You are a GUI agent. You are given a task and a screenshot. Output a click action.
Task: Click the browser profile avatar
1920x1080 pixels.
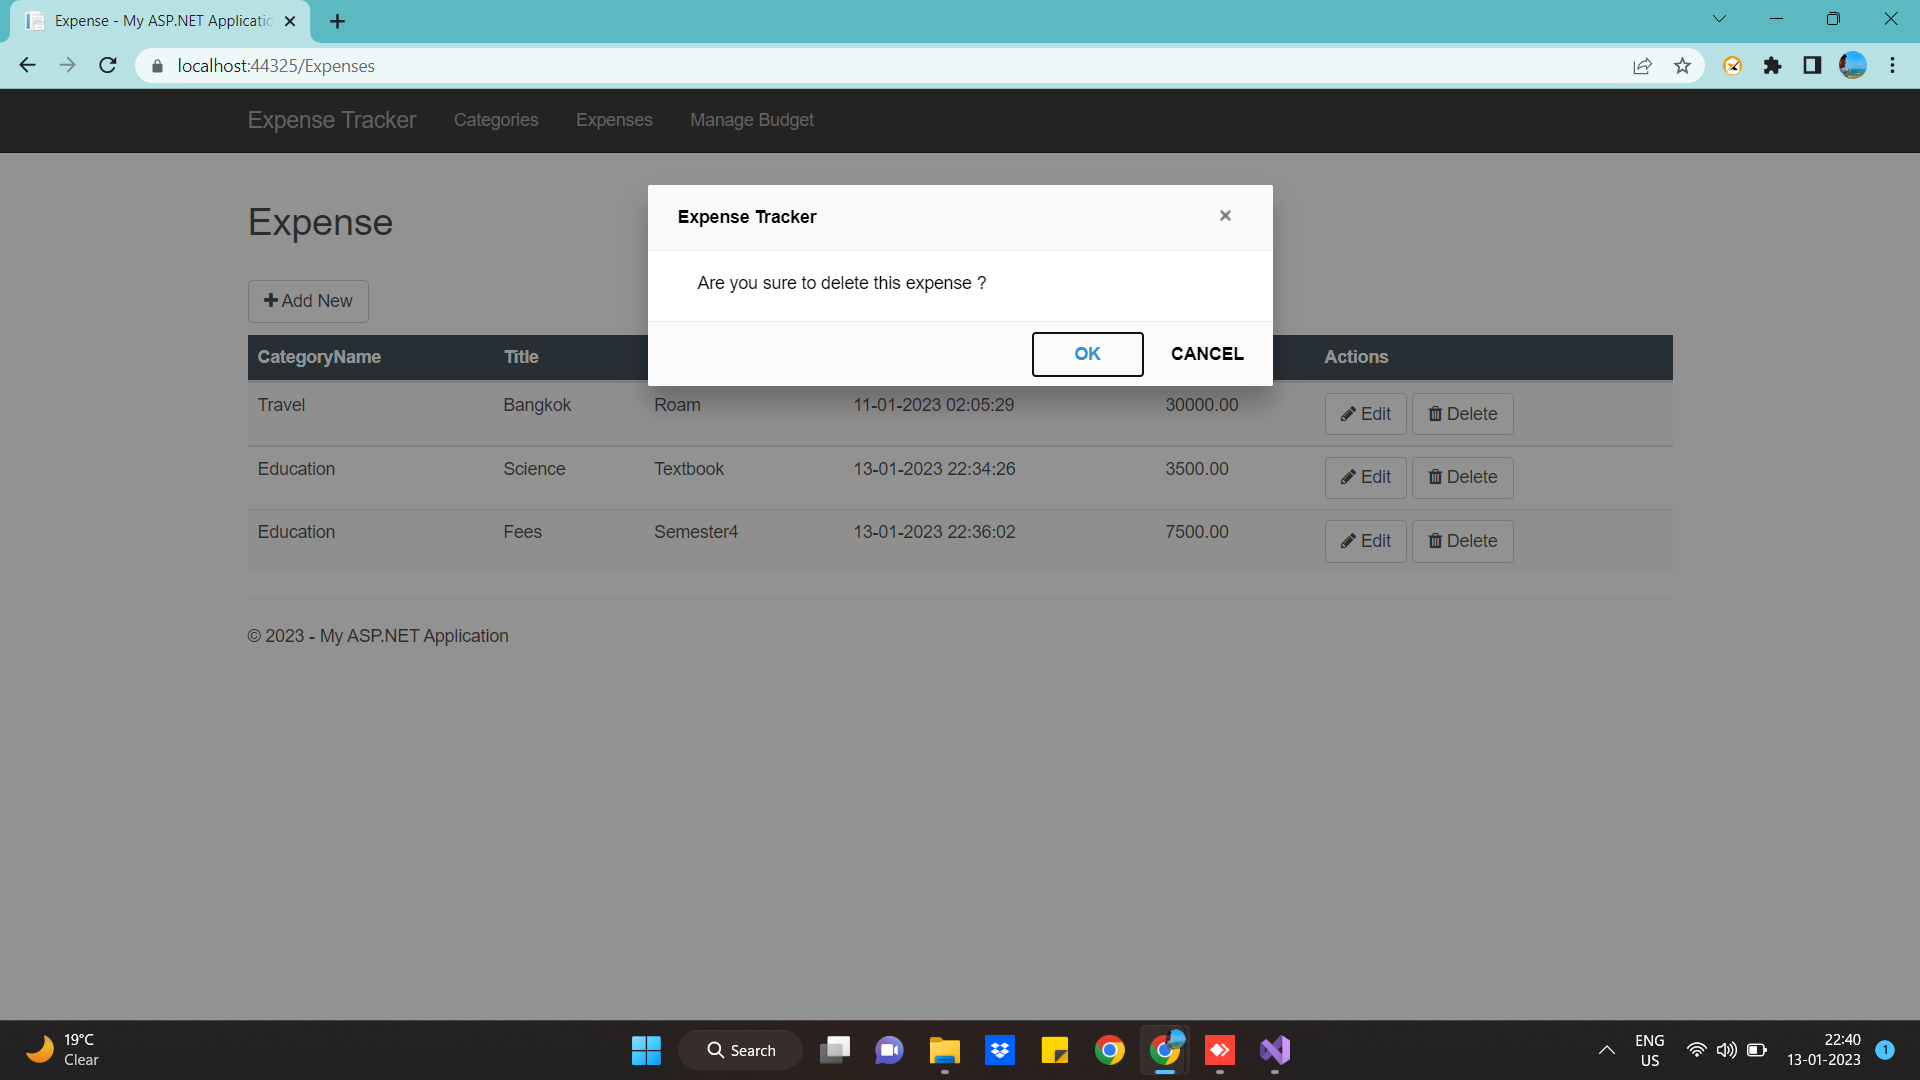click(1853, 65)
